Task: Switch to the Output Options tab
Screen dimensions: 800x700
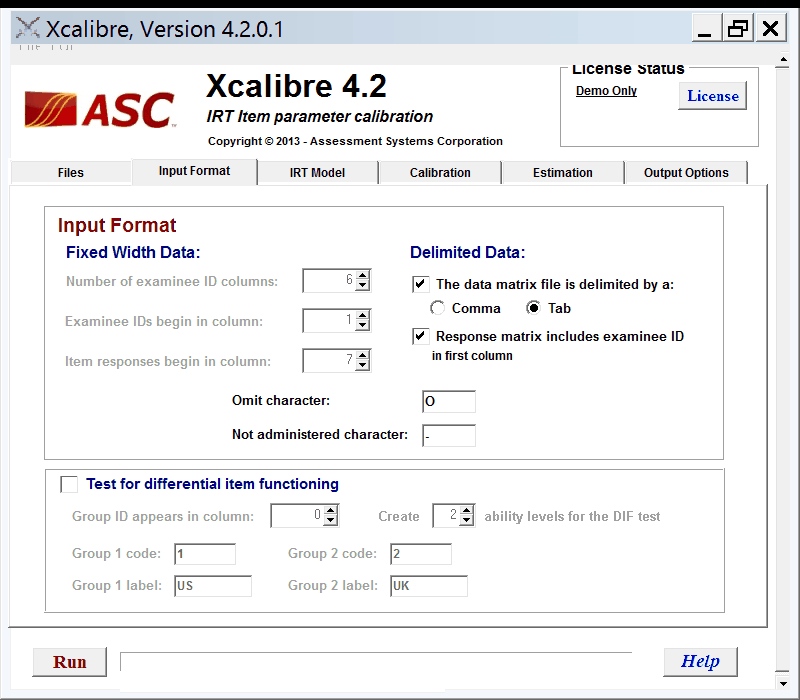Action: tap(686, 172)
